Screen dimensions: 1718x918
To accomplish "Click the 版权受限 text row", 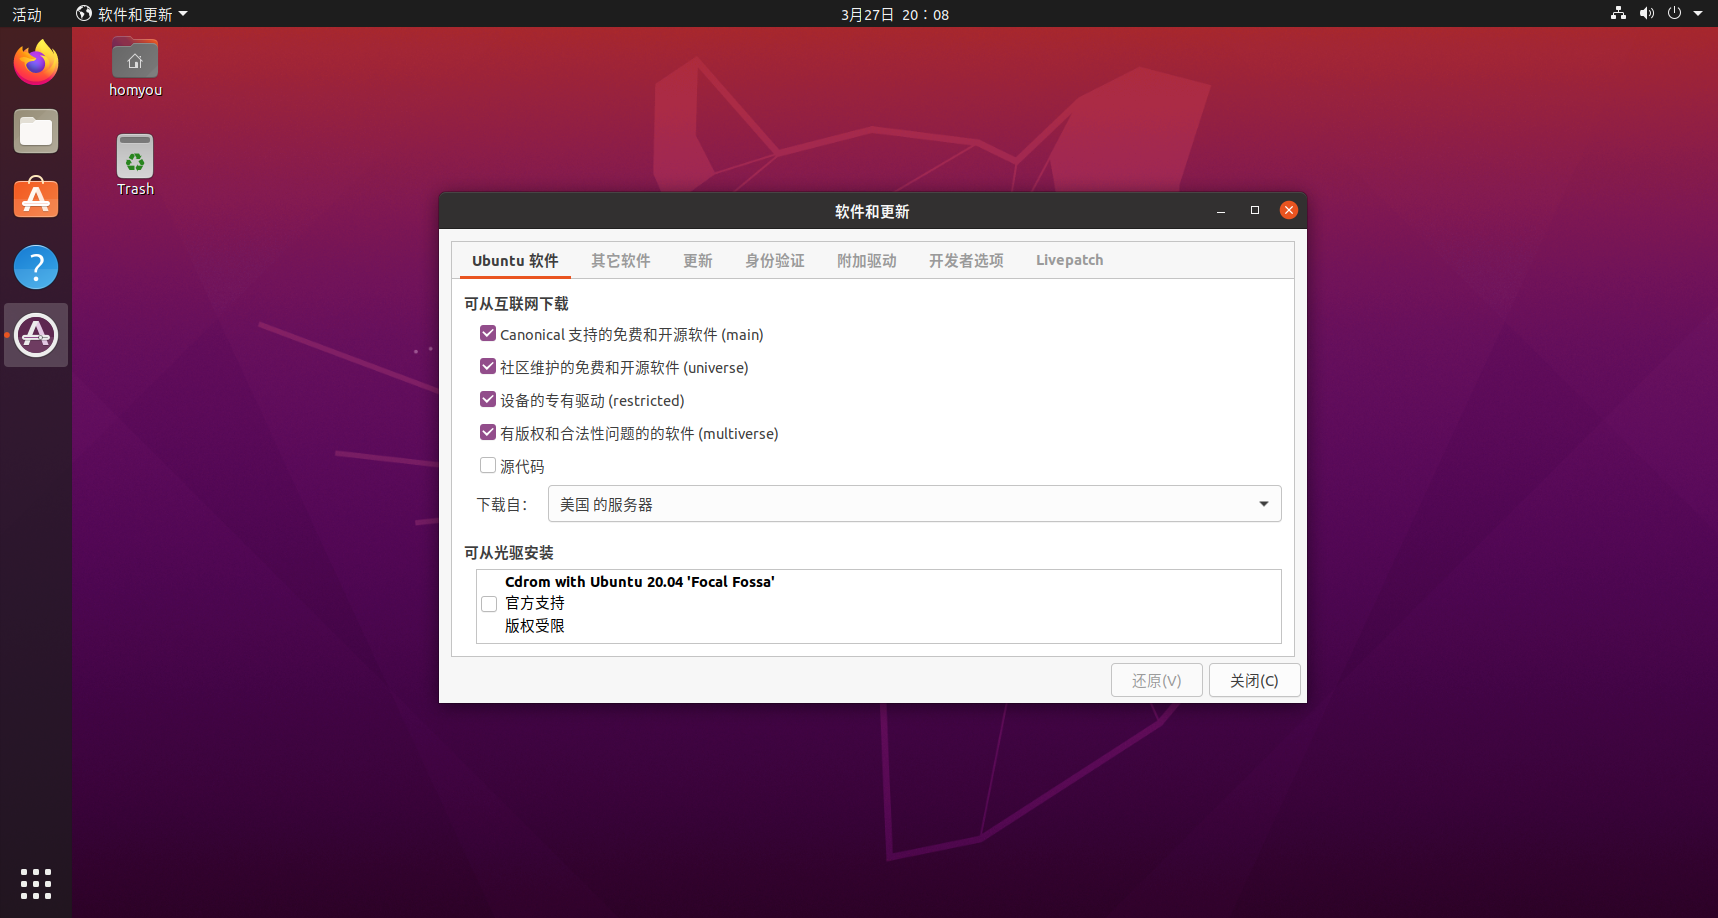I will (535, 626).
